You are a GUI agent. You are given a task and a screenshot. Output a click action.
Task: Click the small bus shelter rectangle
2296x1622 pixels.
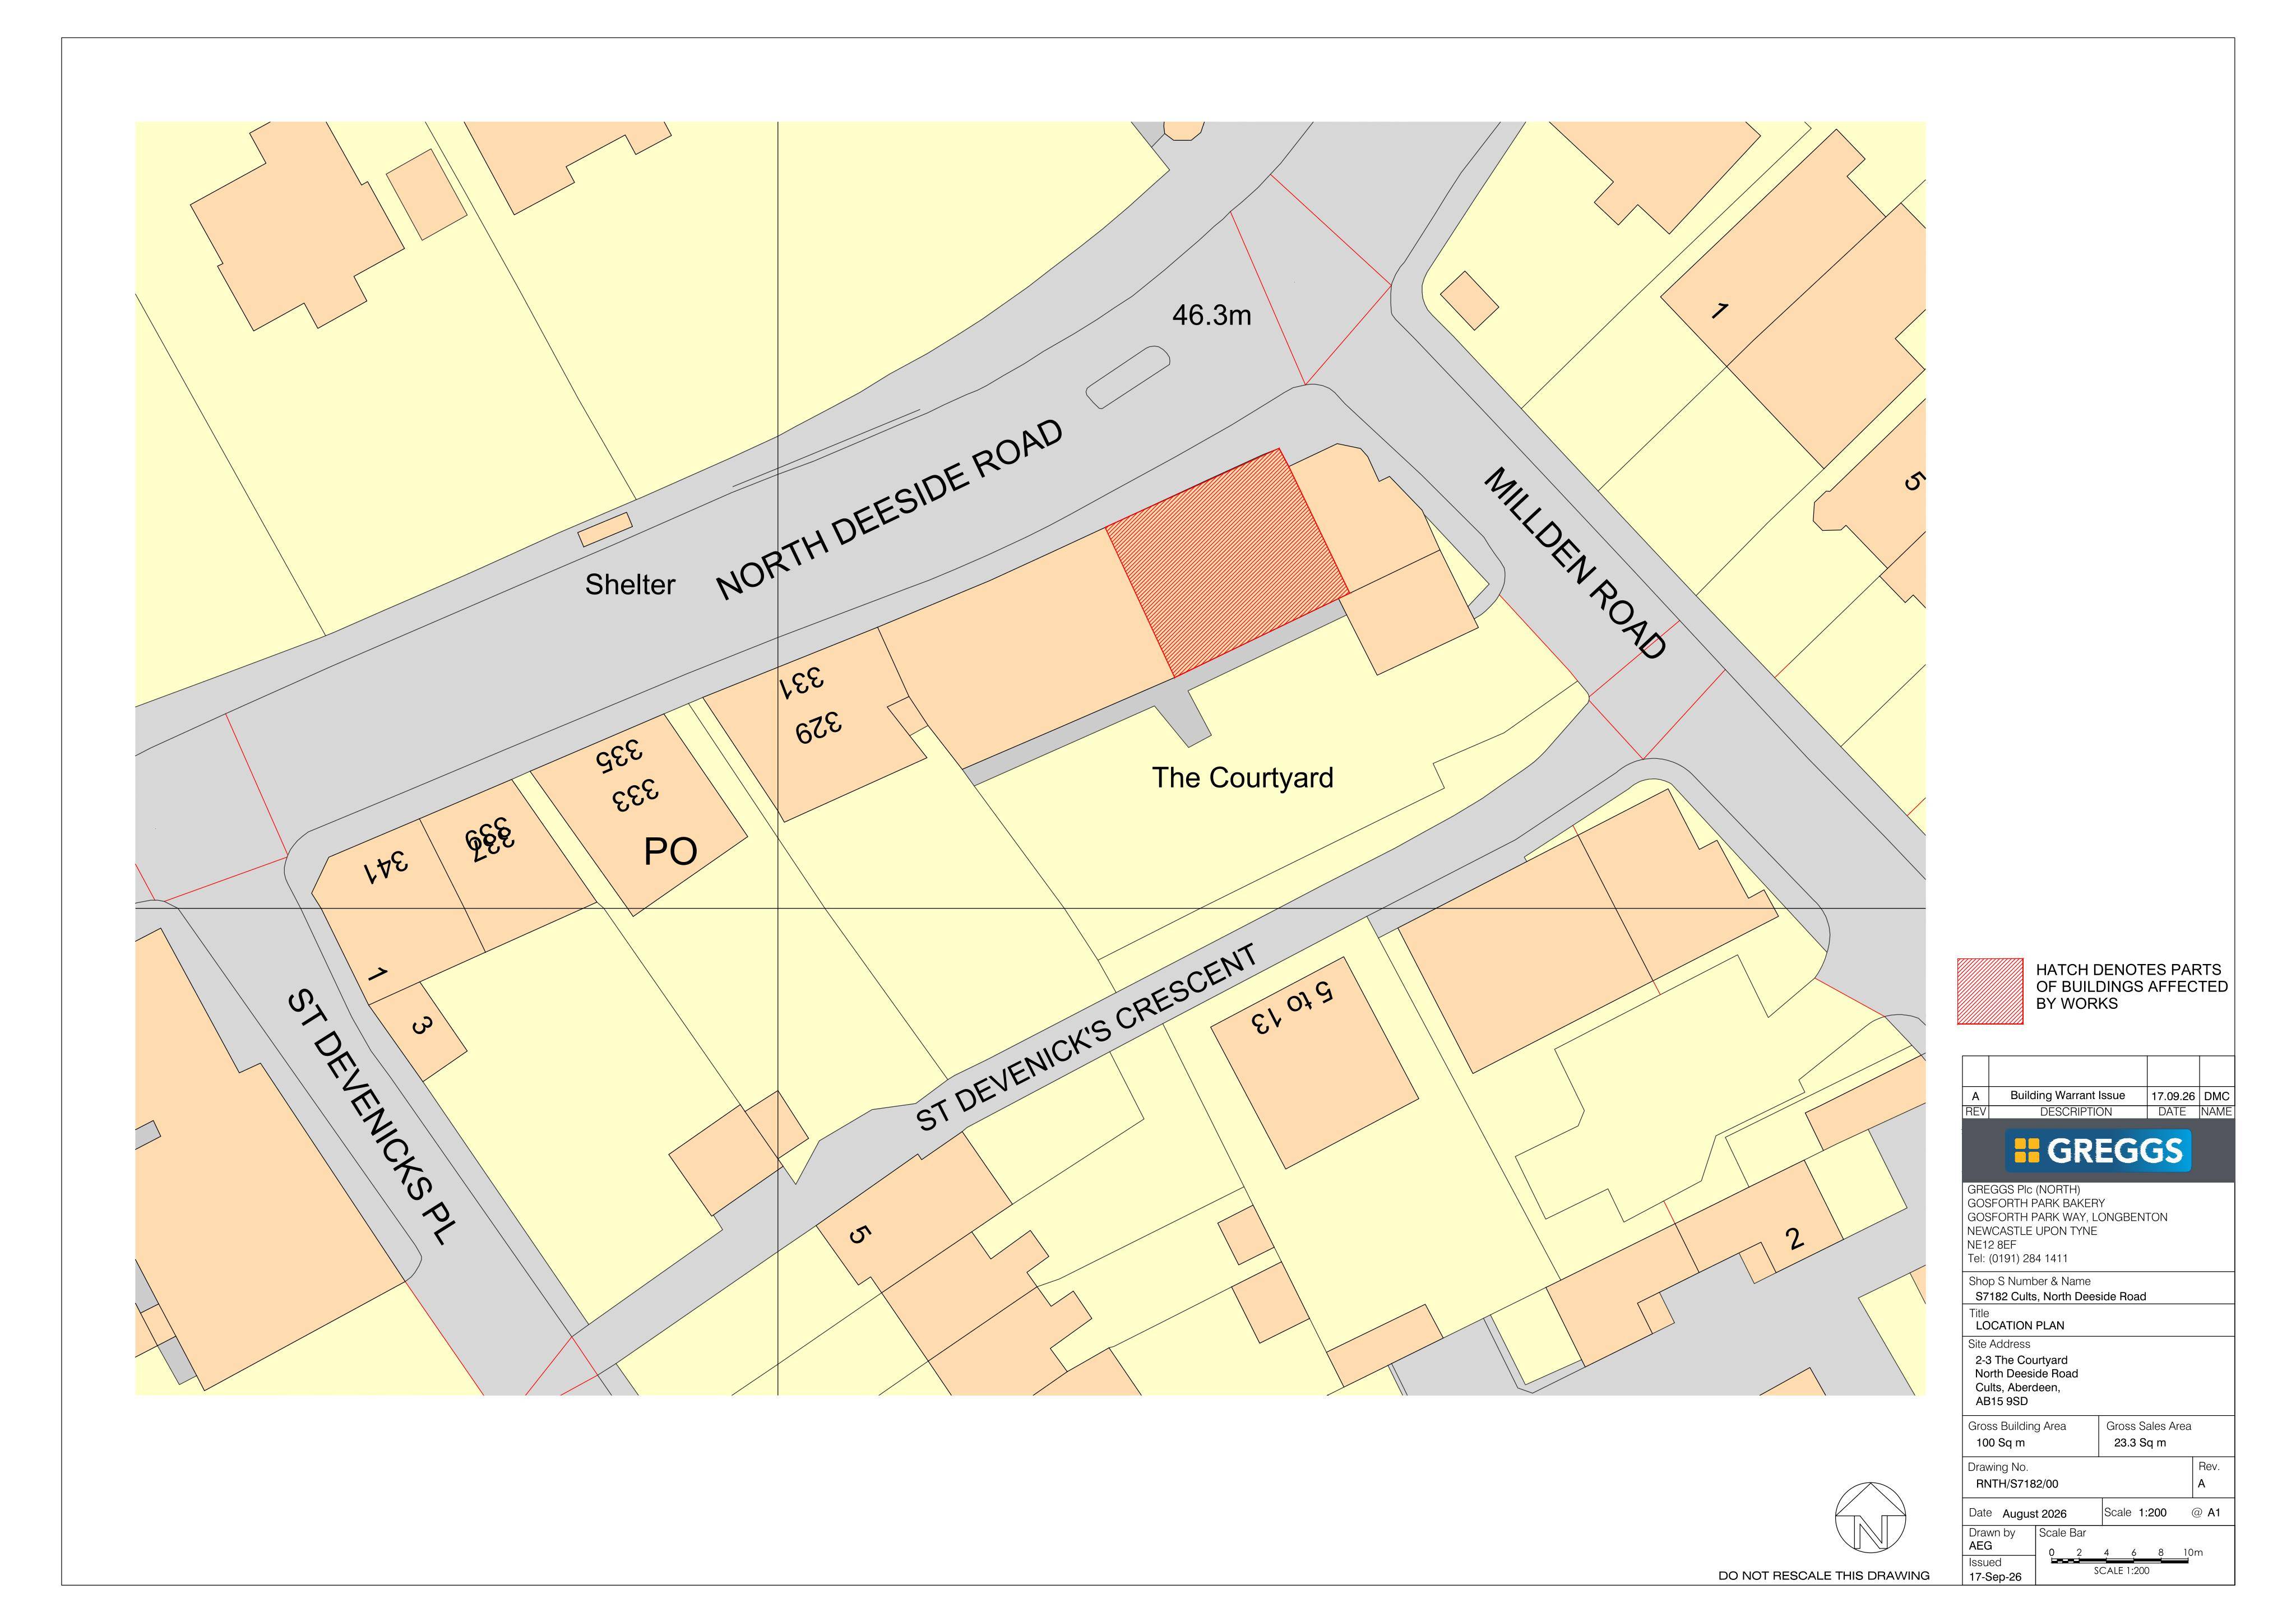[x=606, y=529]
